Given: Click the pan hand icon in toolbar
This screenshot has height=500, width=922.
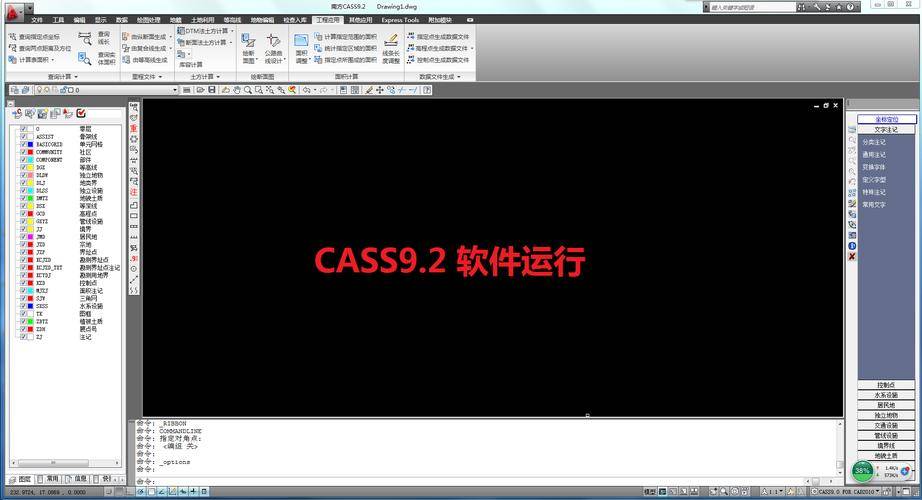Looking at the screenshot, I should 237,90.
